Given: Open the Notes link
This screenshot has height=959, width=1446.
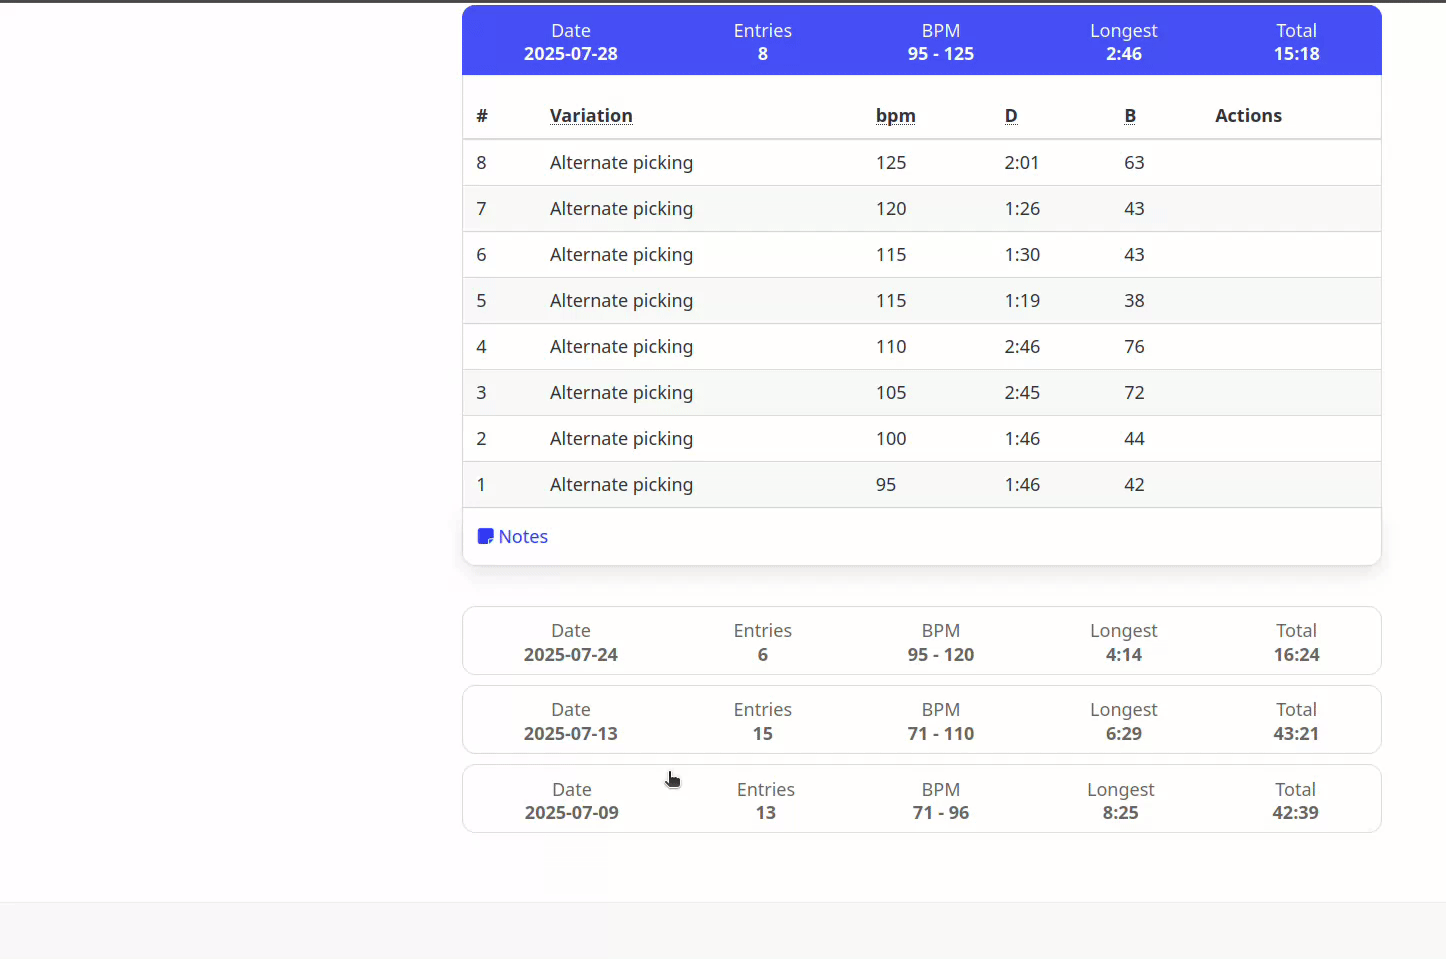Looking at the screenshot, I should [x=513, y=536].
